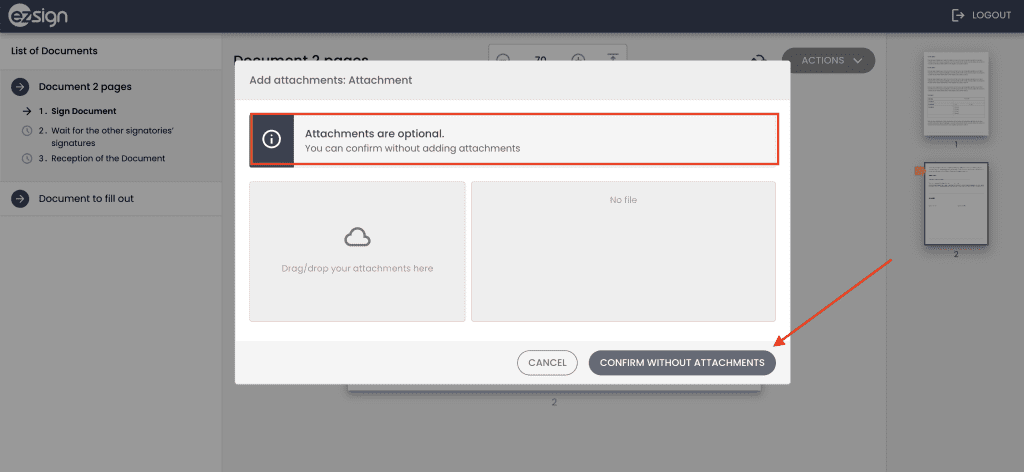Click the No file attachment list panel
Screen dimensions: 1024x472
click(x=623, y=251)
